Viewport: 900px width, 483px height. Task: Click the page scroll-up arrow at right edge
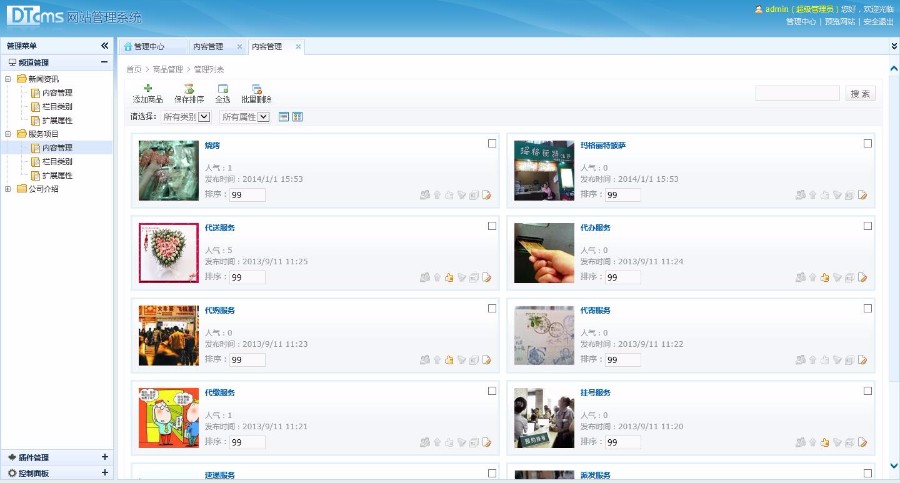(894, 68)
